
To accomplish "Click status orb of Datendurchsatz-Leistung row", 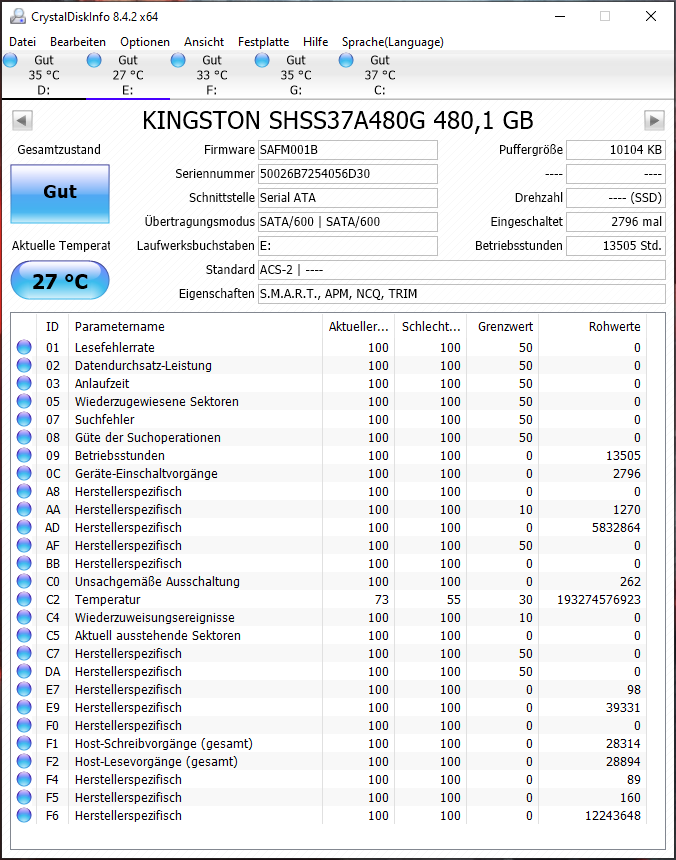I will point(24,365).
